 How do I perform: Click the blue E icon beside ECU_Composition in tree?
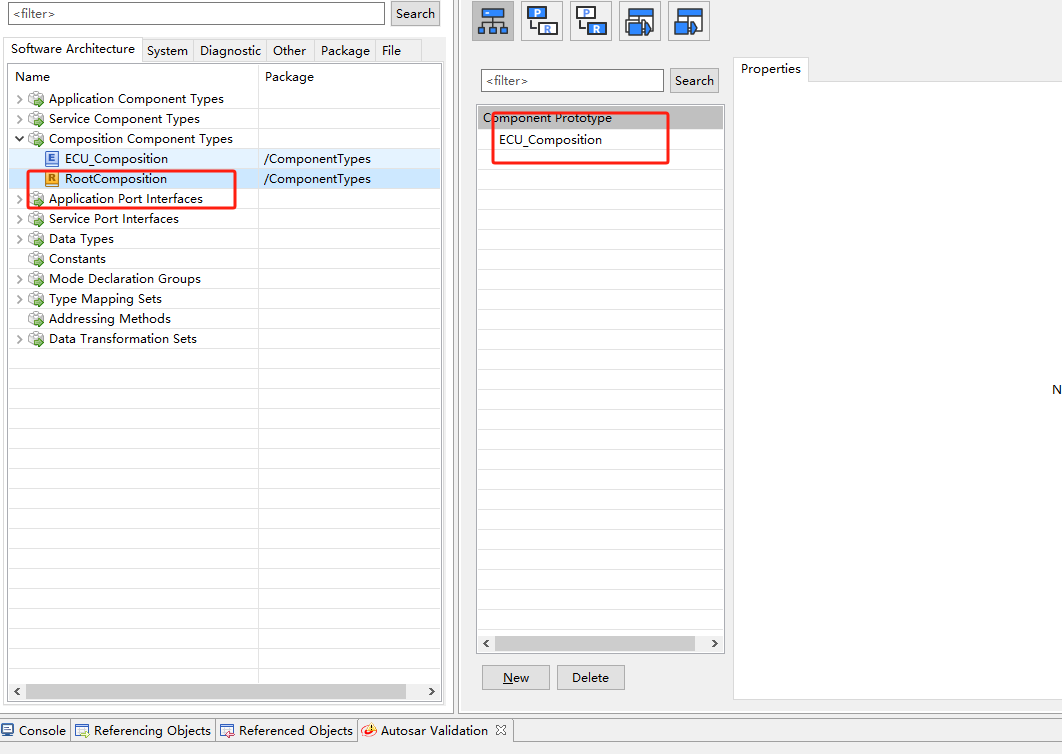point(52,159)
